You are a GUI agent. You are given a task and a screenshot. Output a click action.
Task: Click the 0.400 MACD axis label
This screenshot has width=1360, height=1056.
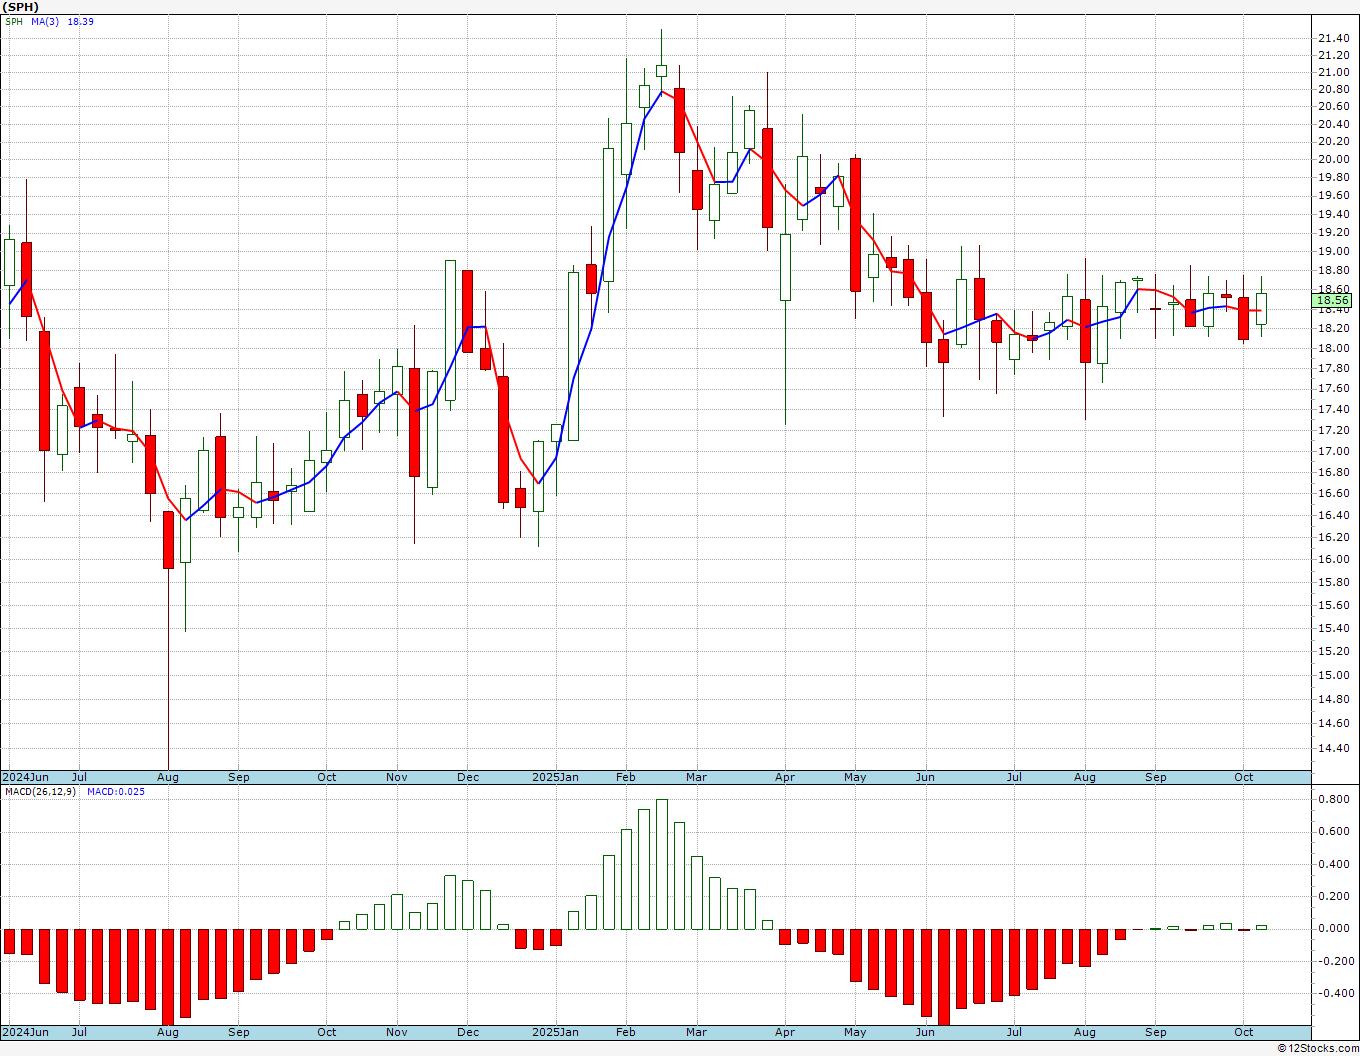pos(1333,865)
